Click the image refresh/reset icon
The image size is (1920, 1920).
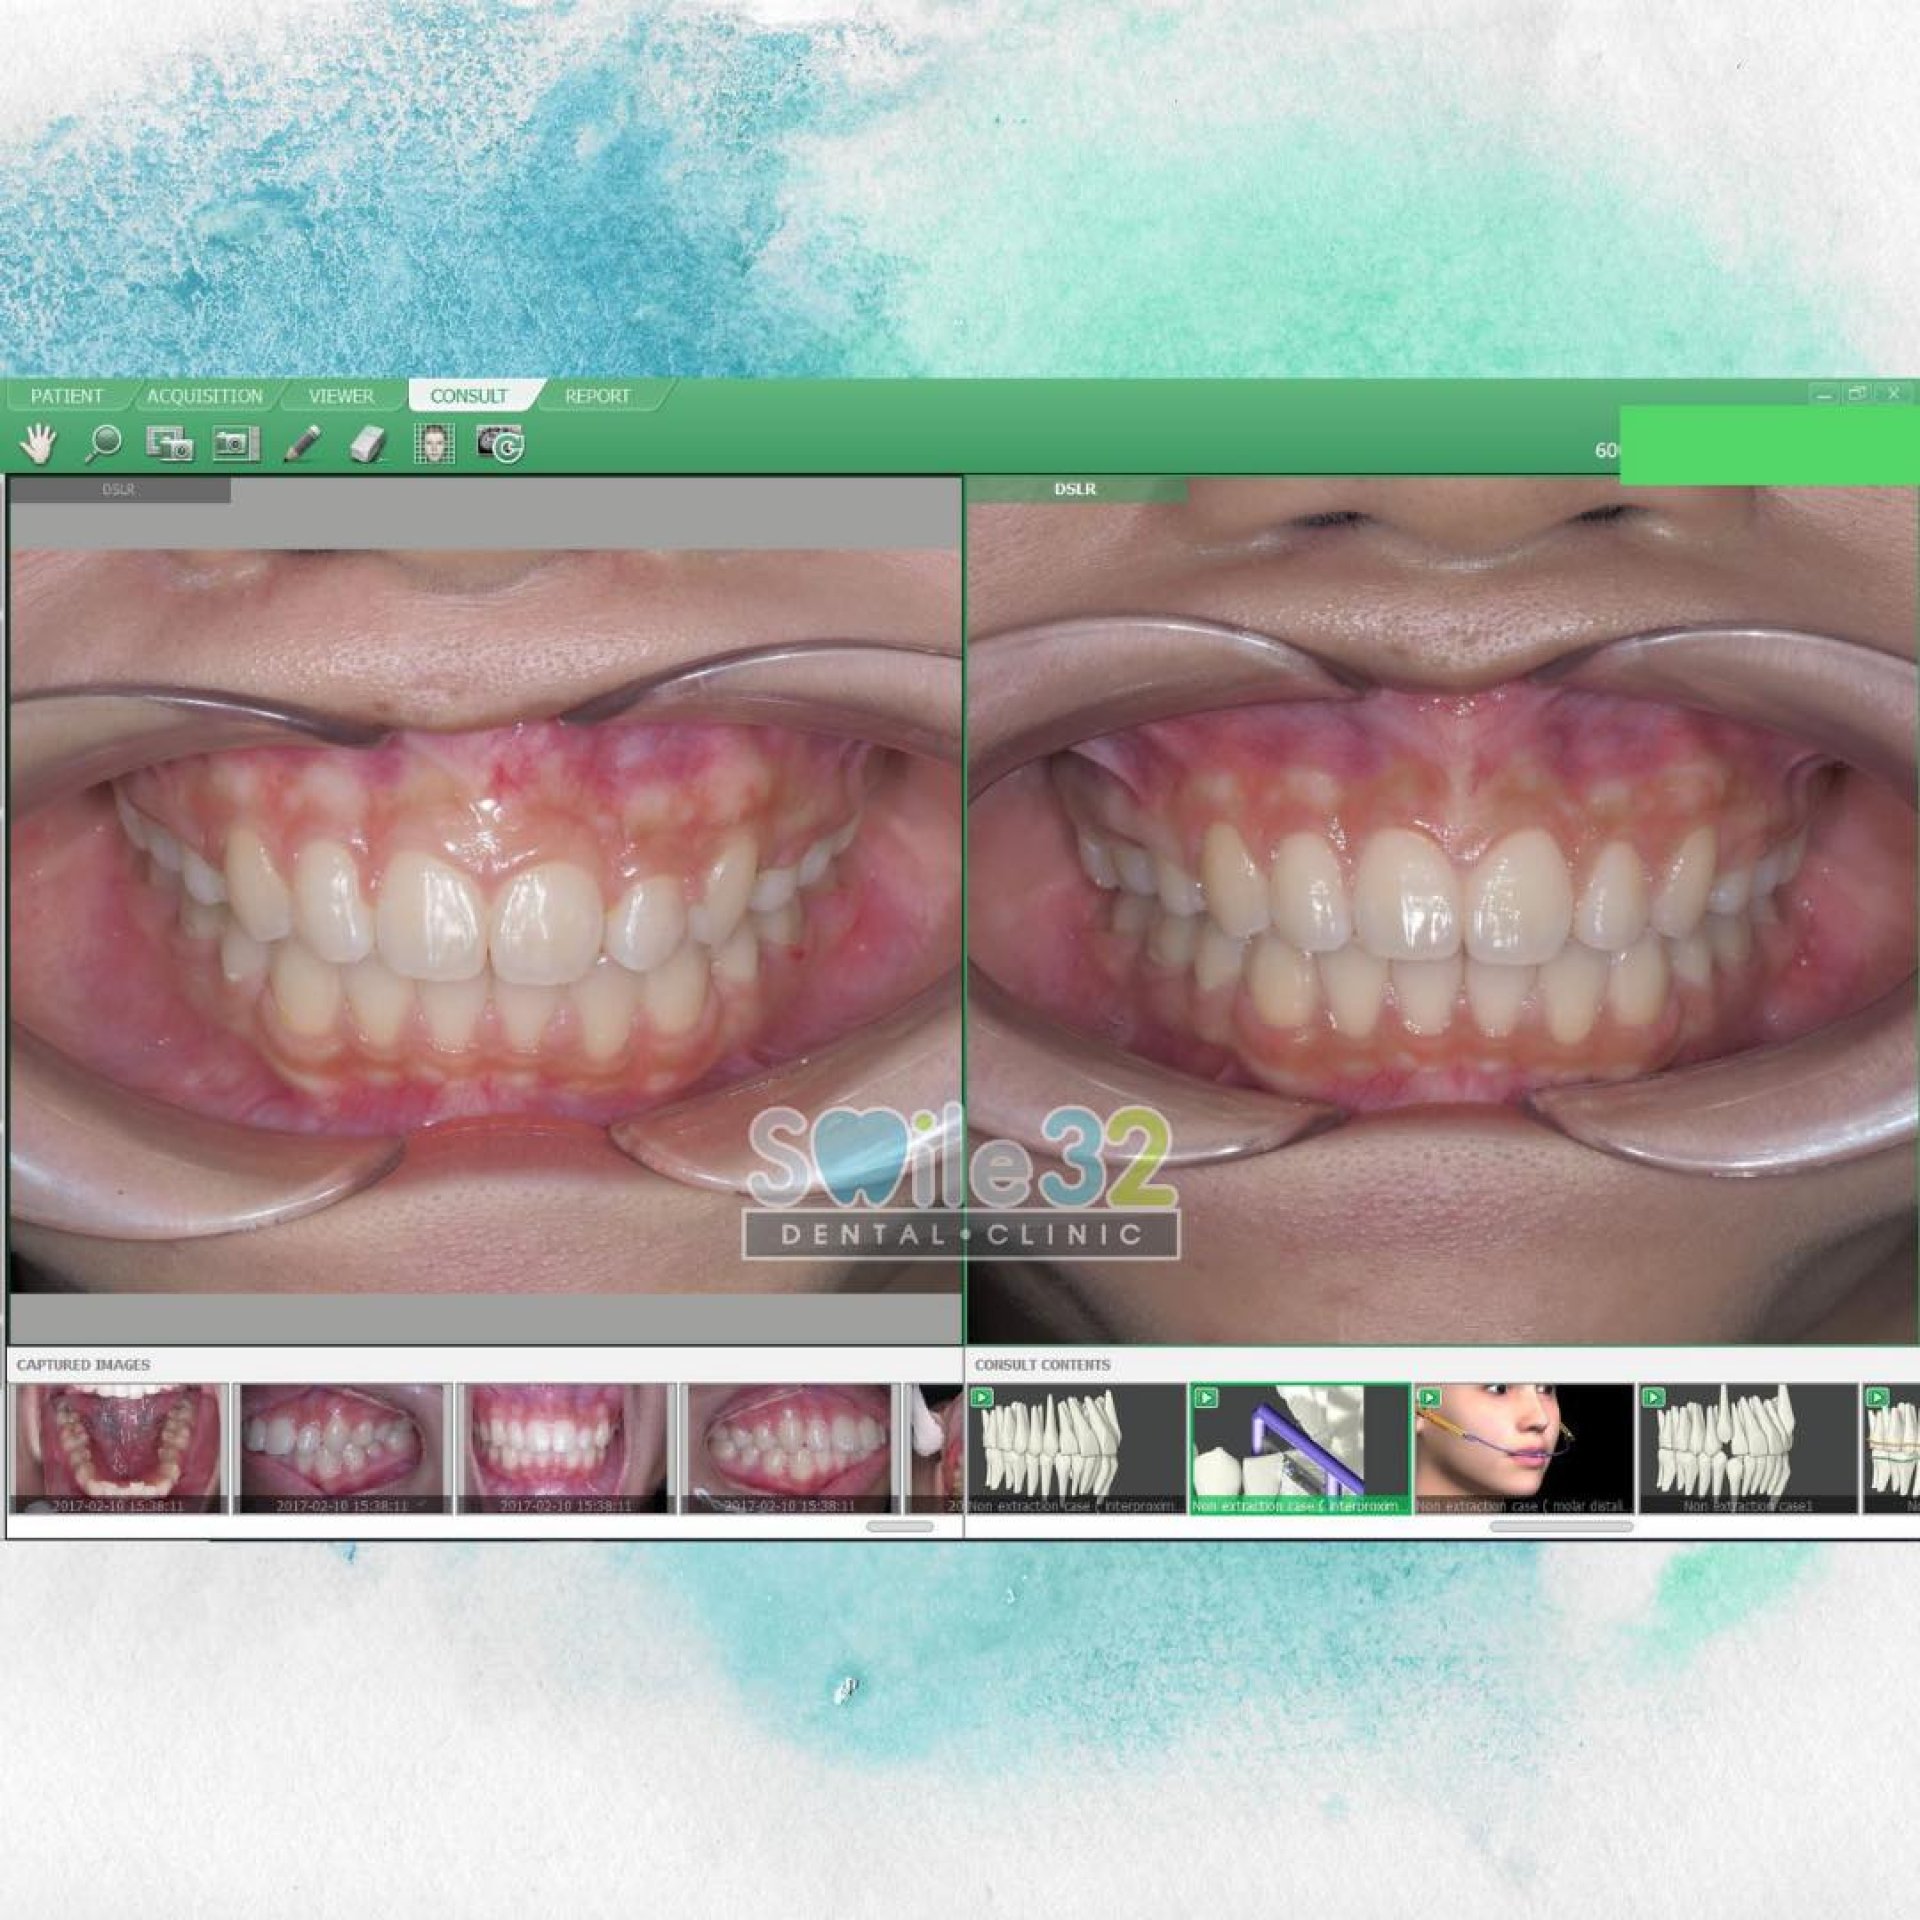point(500,443)
